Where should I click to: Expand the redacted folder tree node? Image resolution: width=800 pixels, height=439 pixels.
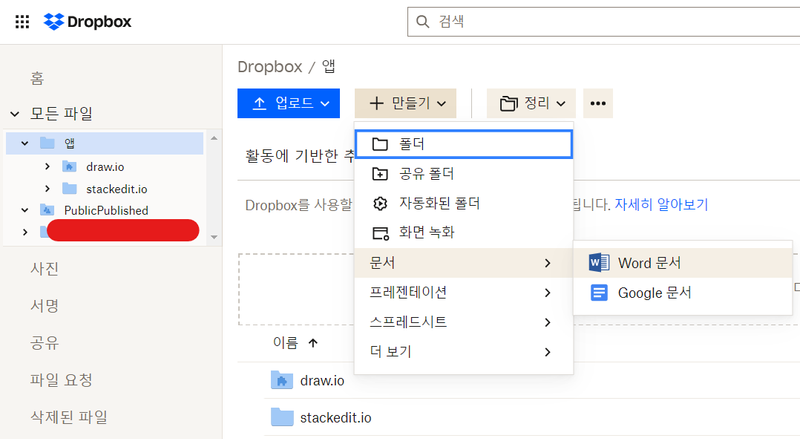(x=24, y=232)
